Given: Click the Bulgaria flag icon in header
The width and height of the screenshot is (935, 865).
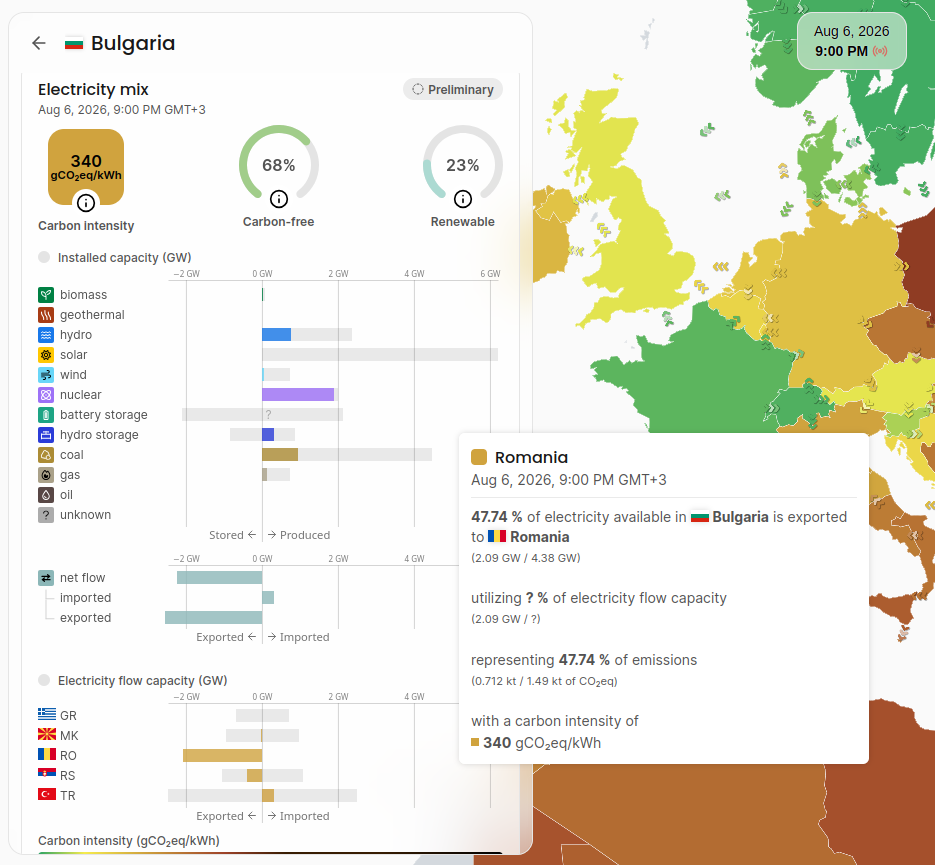Looking at the screenshot, I should click(74, 44).
